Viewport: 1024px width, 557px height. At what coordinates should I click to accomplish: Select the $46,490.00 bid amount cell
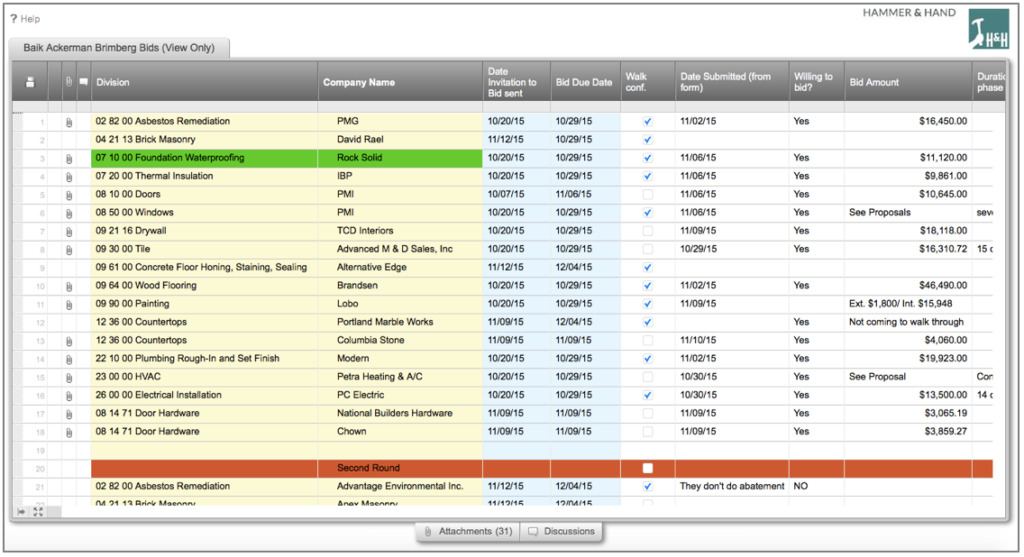(908, 285)
